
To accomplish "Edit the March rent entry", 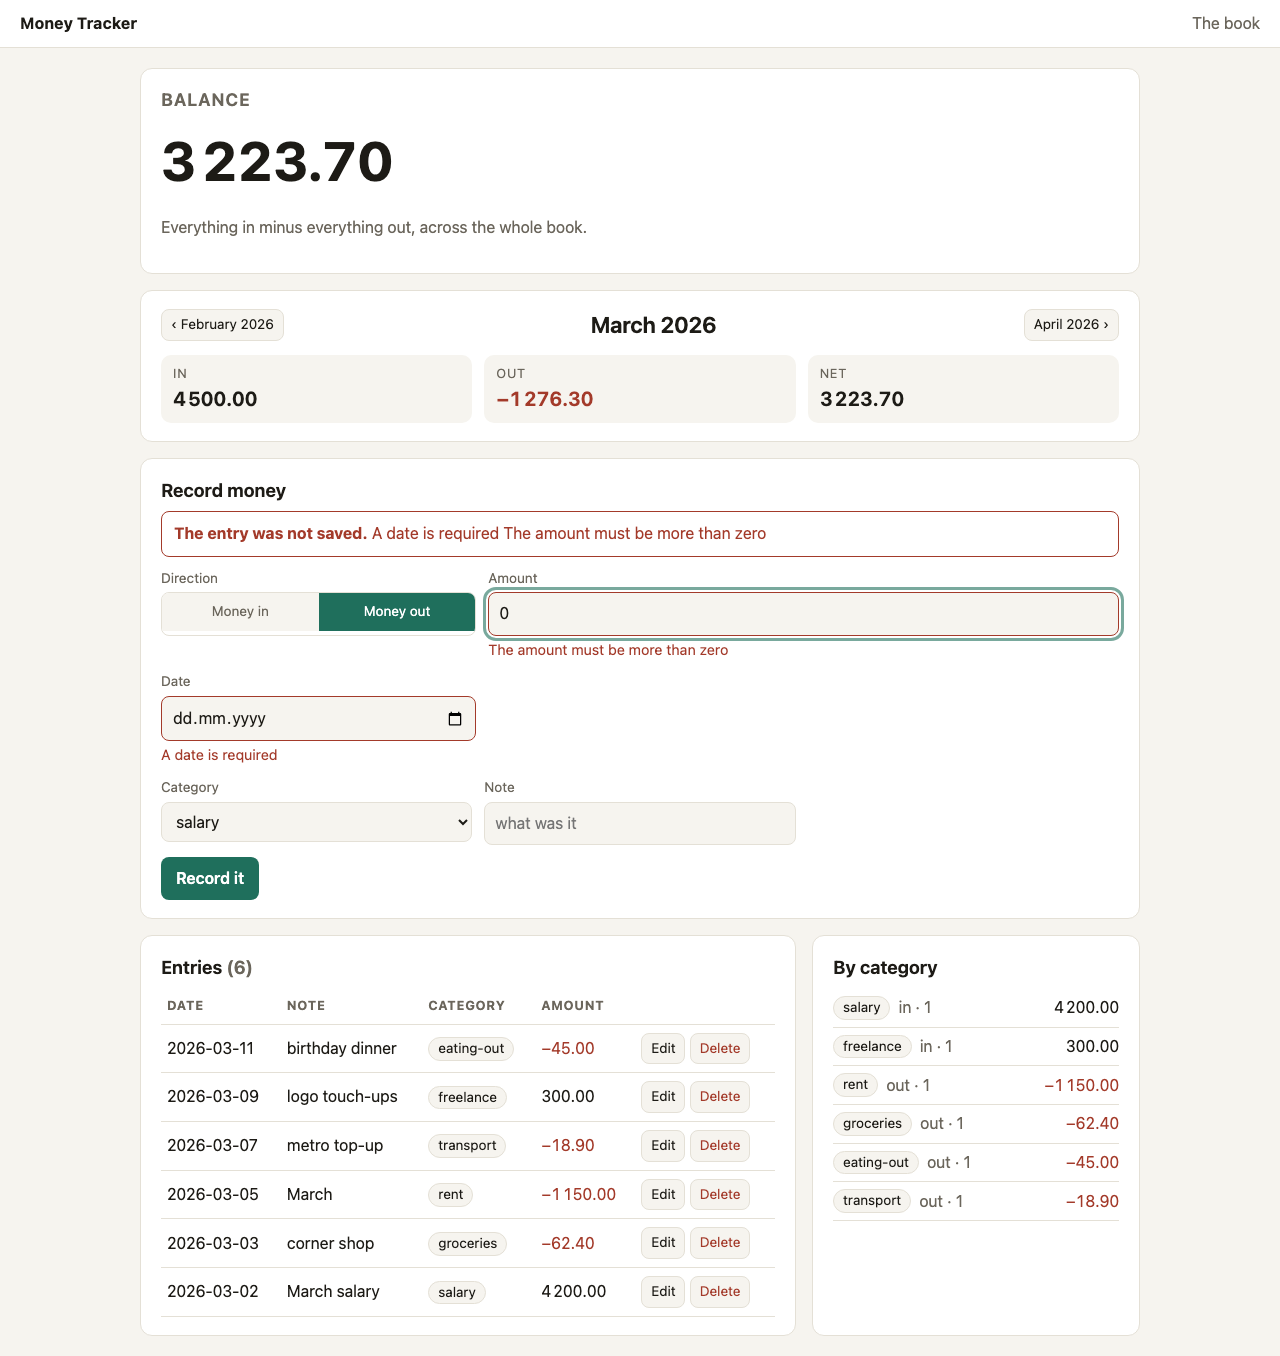I will 663,1194.
